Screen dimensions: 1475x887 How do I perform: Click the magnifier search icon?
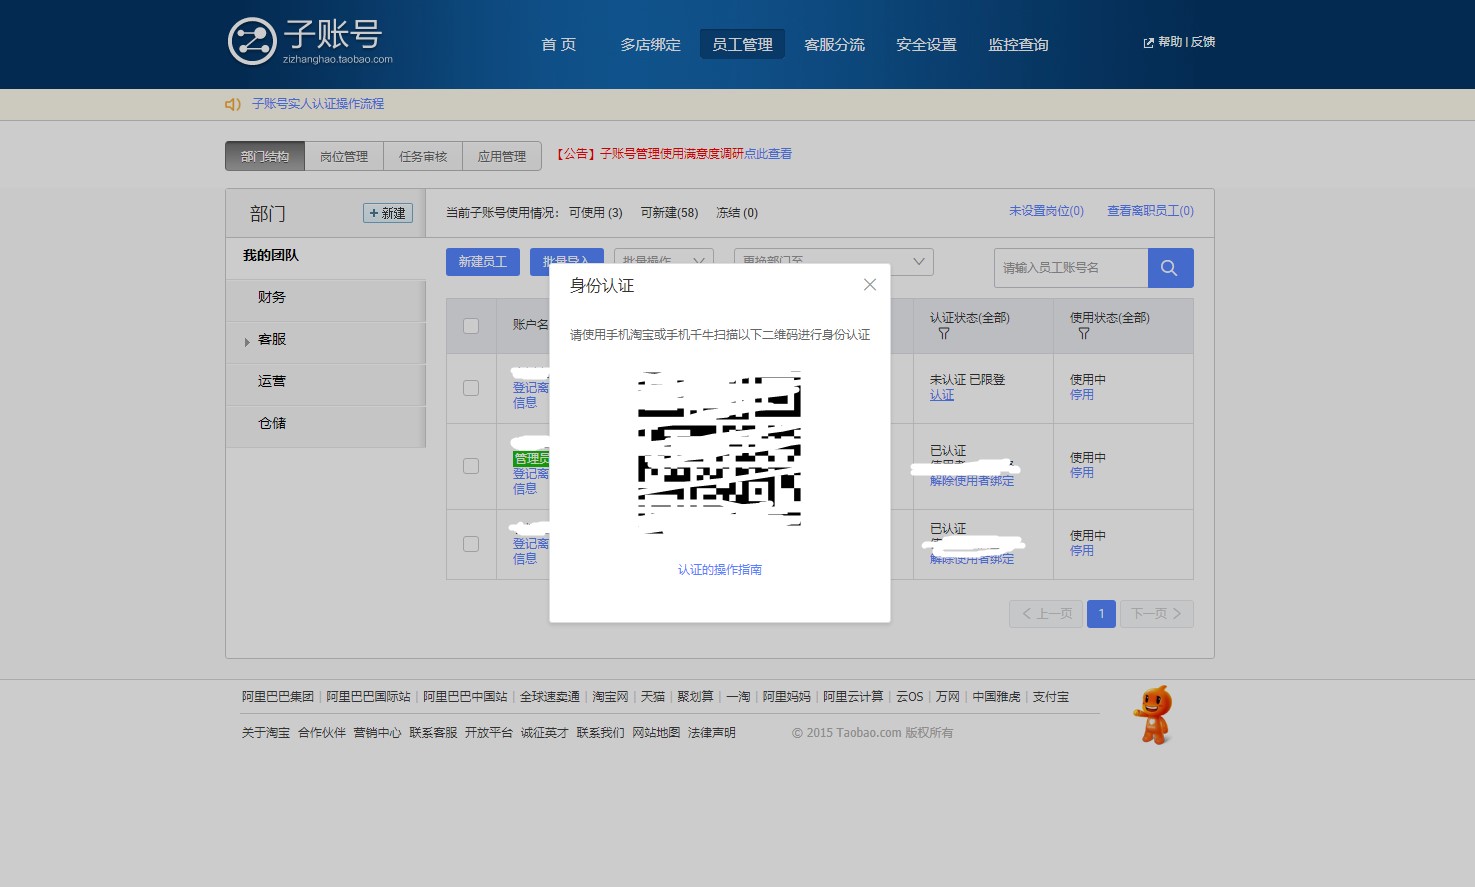pyautogui.click(x=1169, y=267)
